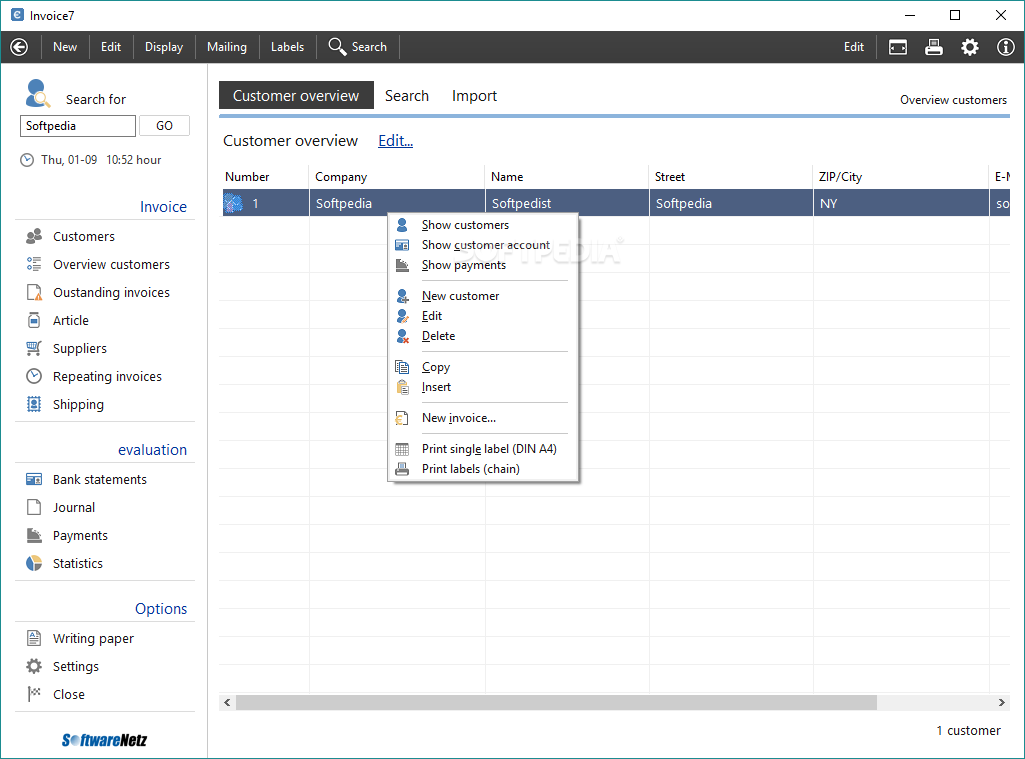Click New in the top toolbar

[65, 47]
